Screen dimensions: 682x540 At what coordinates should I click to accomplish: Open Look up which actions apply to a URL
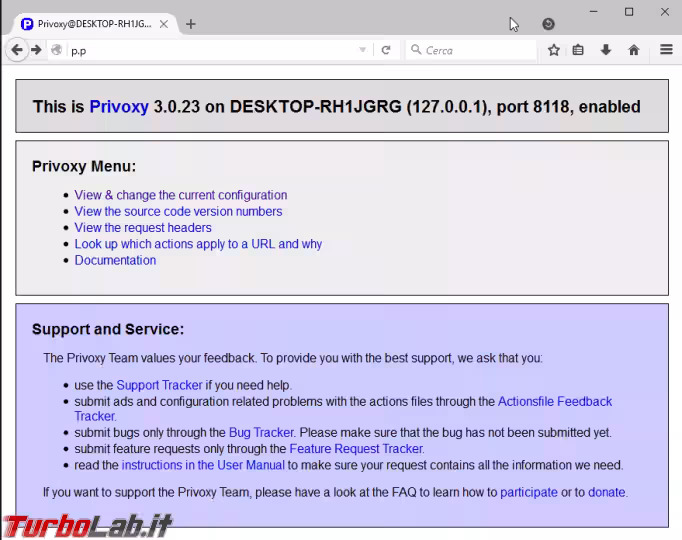pos(198,244)
